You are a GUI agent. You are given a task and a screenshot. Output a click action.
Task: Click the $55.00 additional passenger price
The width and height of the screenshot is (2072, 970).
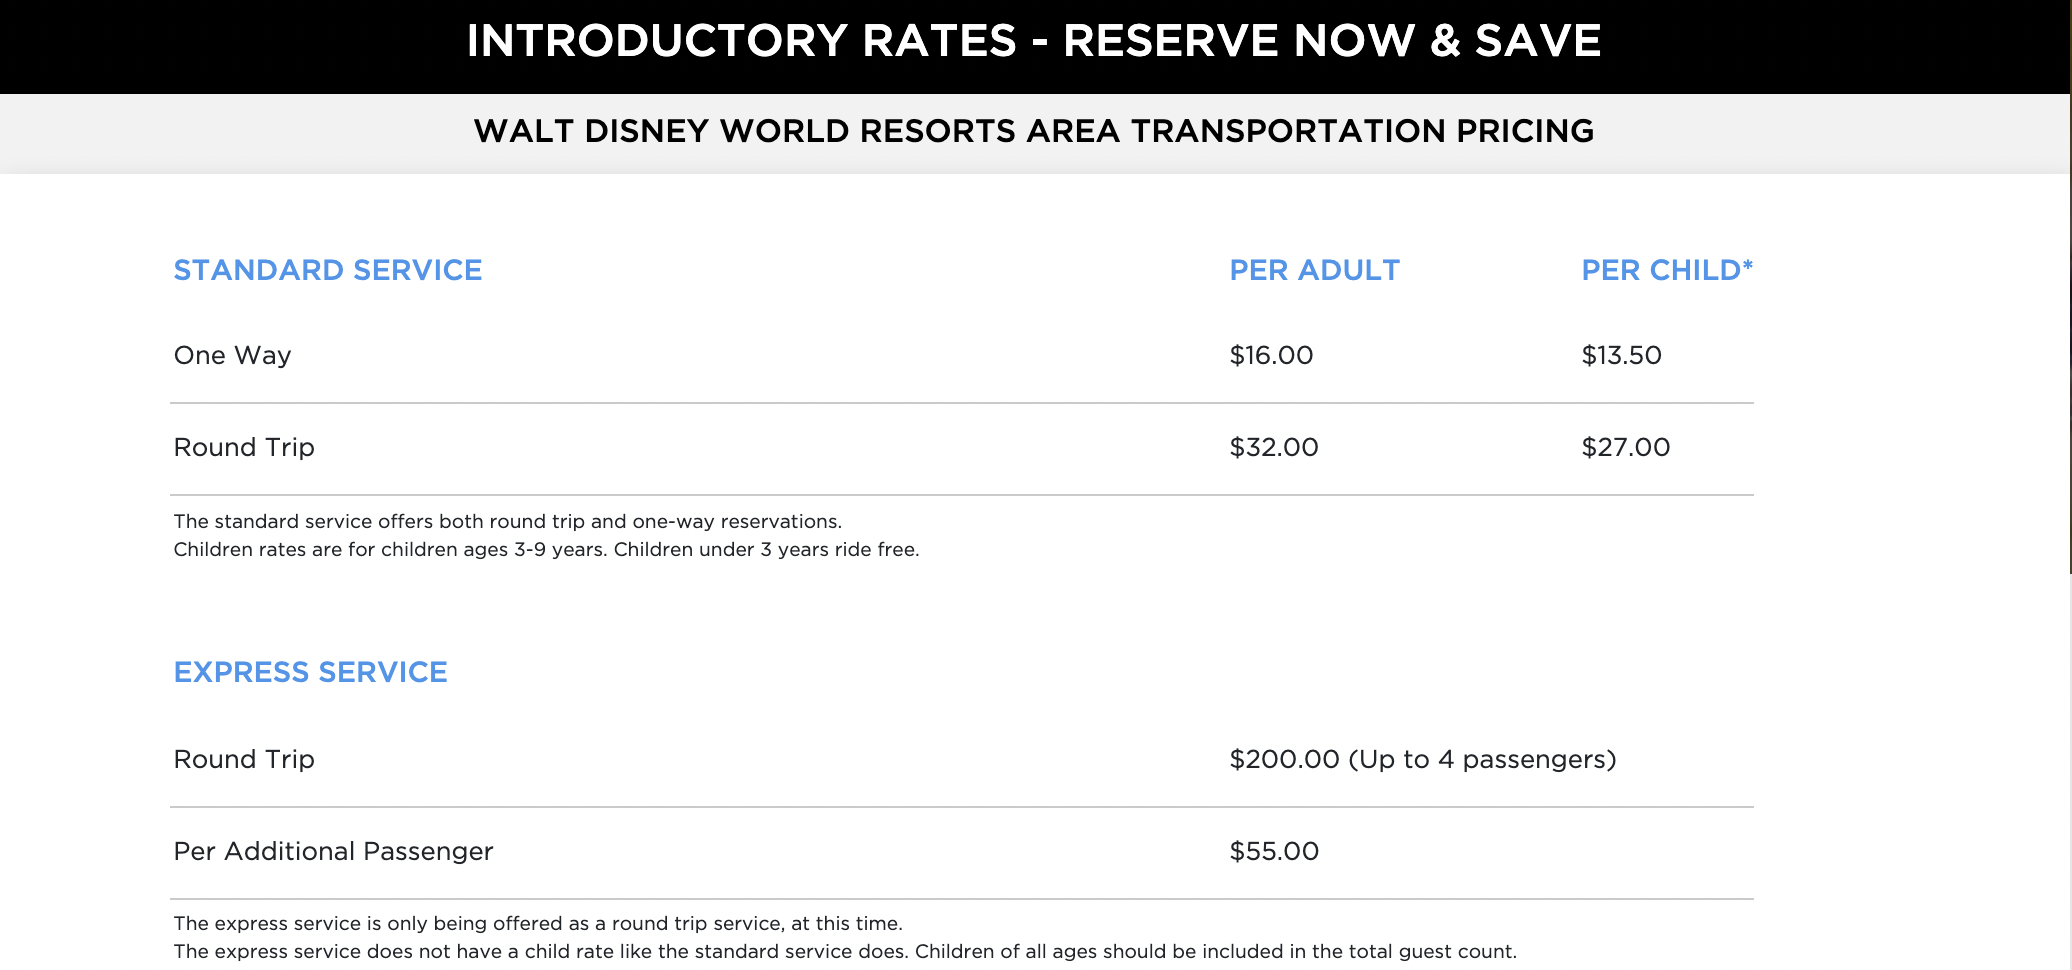[1274, 851]
